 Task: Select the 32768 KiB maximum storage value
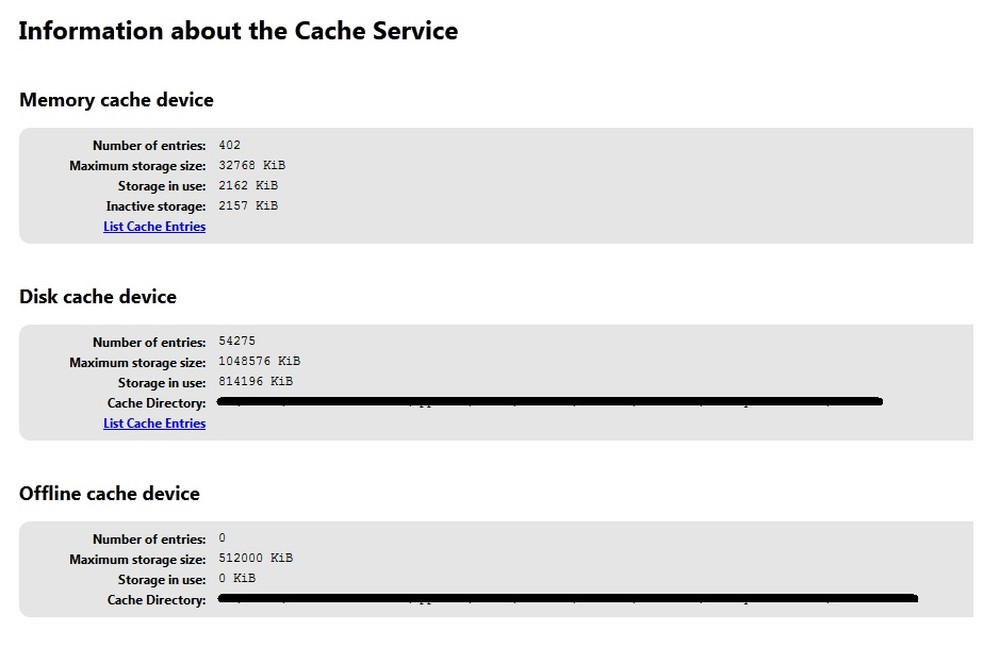point(251,166)
